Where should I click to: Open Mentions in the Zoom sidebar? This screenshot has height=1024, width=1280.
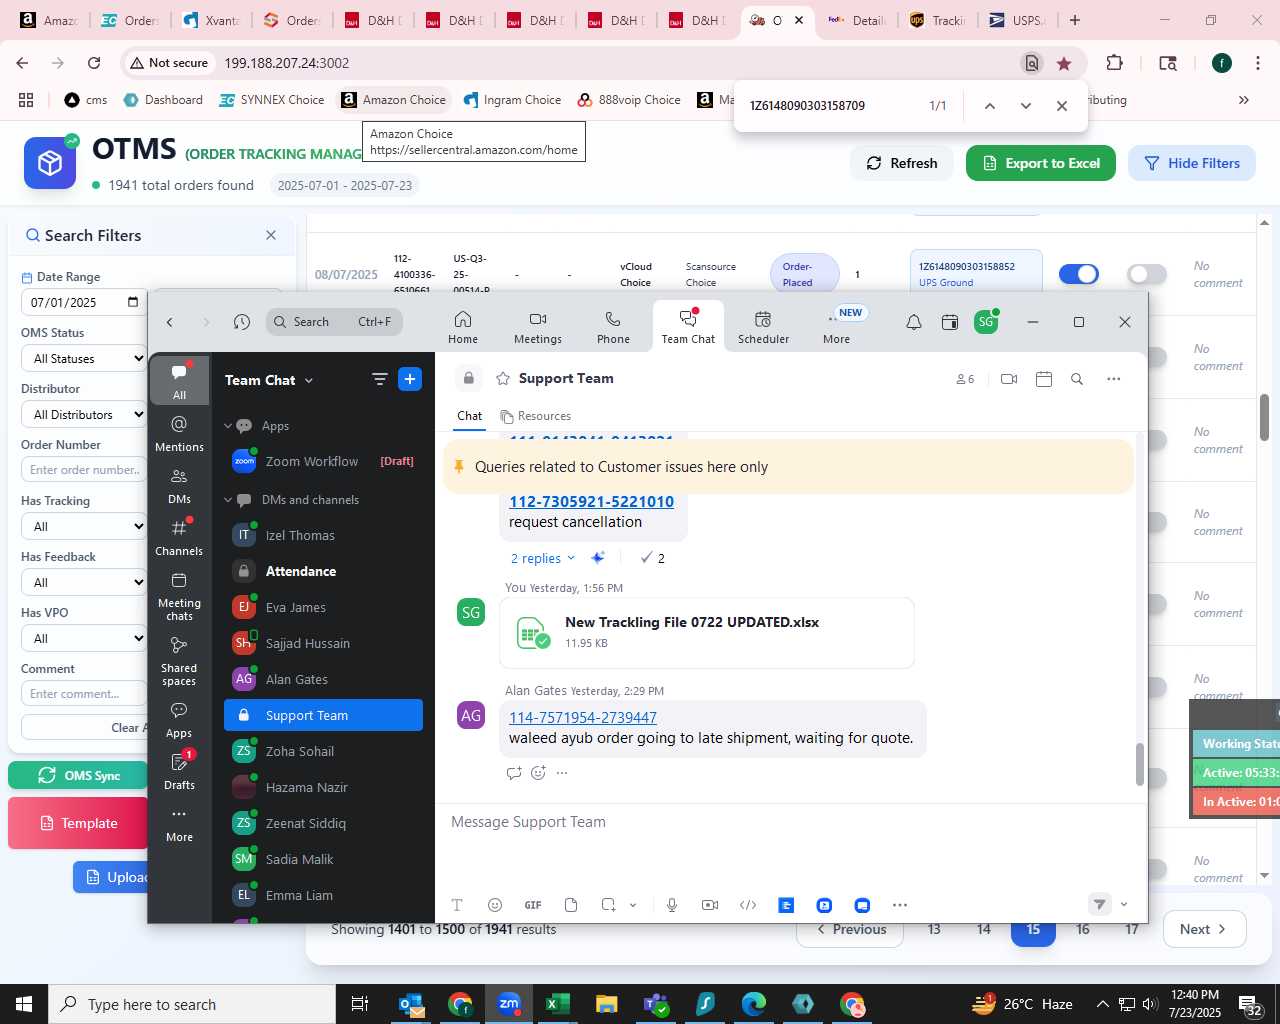179,433
